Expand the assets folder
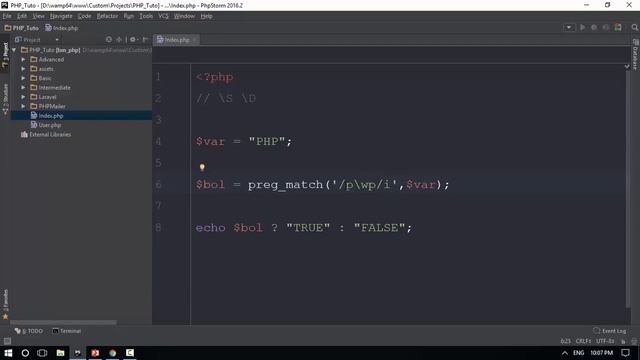Viewport: 640px width, 360px height. pyautogui.click(x=23, y=69)
